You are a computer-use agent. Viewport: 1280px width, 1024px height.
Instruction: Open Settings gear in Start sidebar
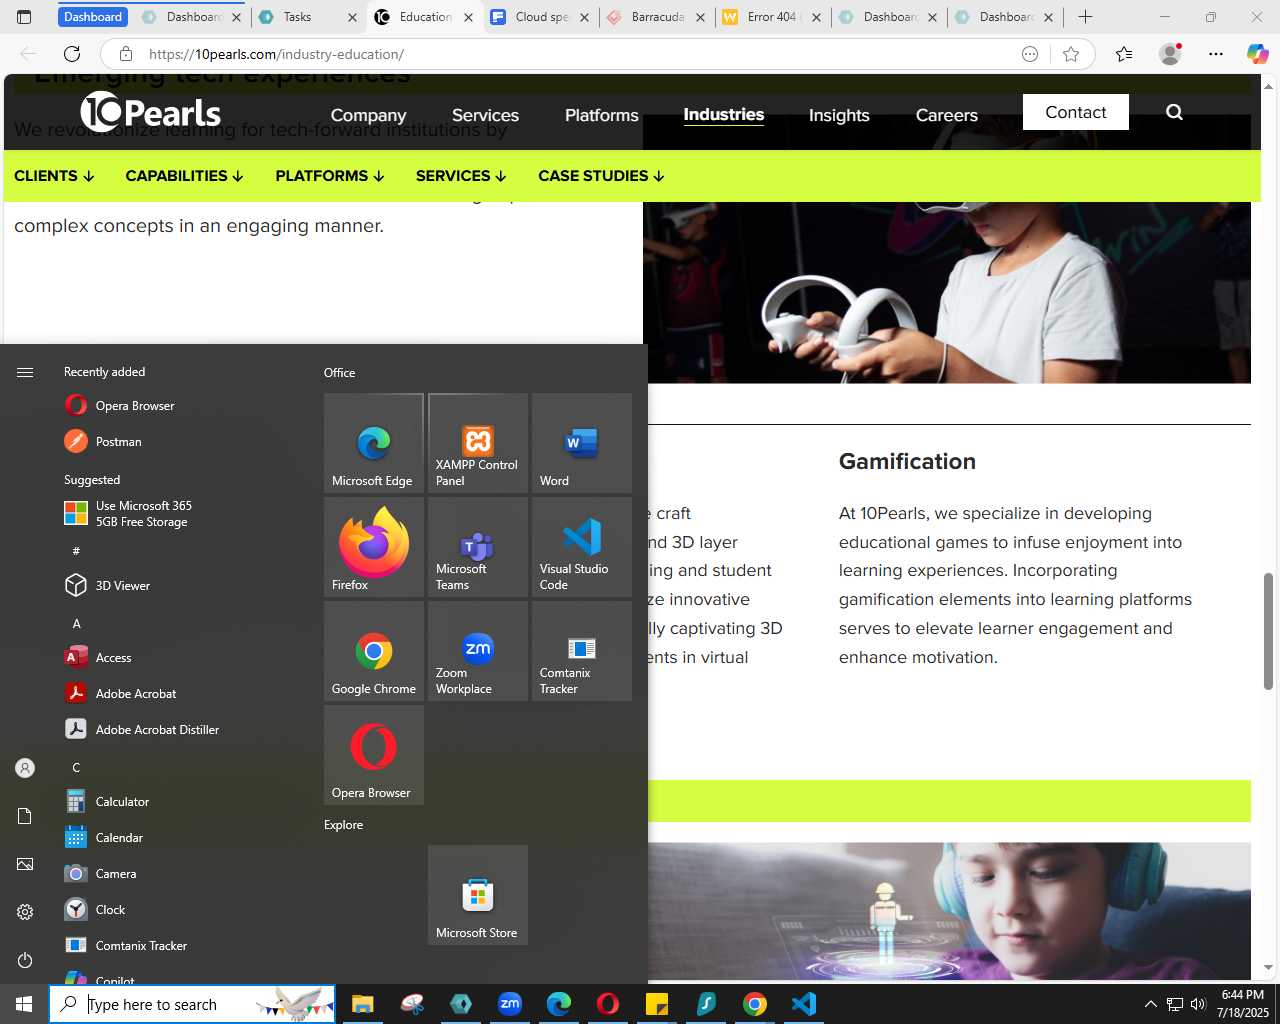pos(25,912)
